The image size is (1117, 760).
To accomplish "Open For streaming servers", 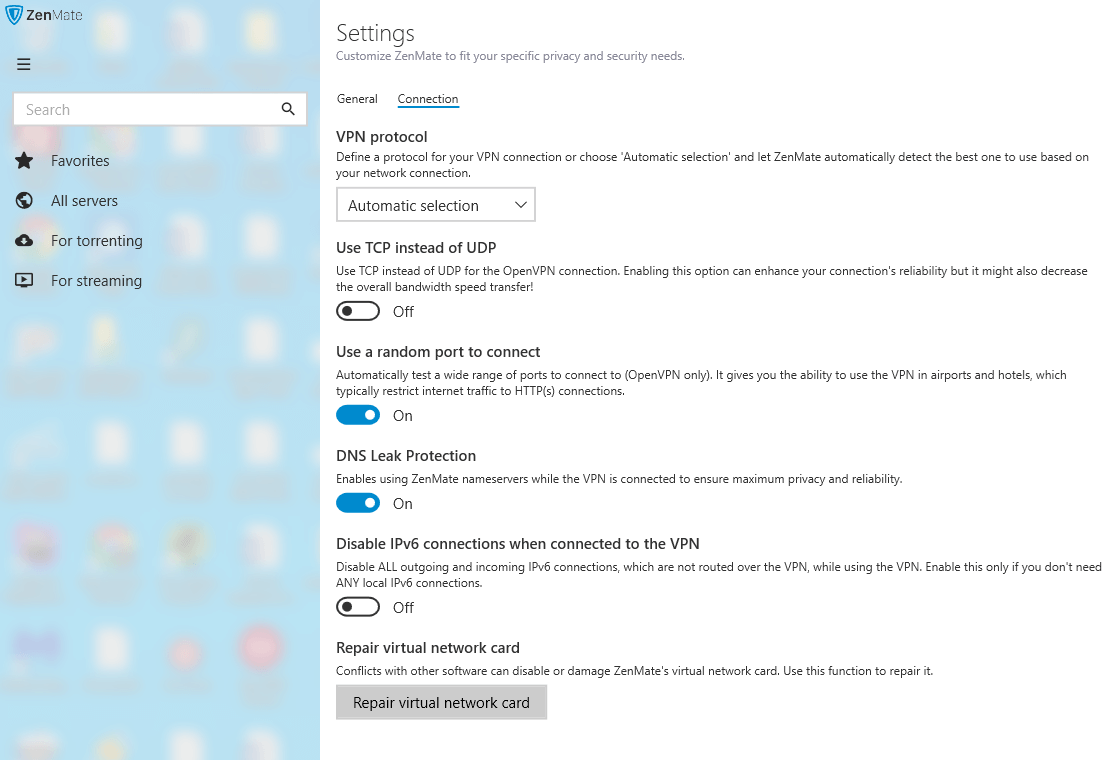I will click(96, 281).
